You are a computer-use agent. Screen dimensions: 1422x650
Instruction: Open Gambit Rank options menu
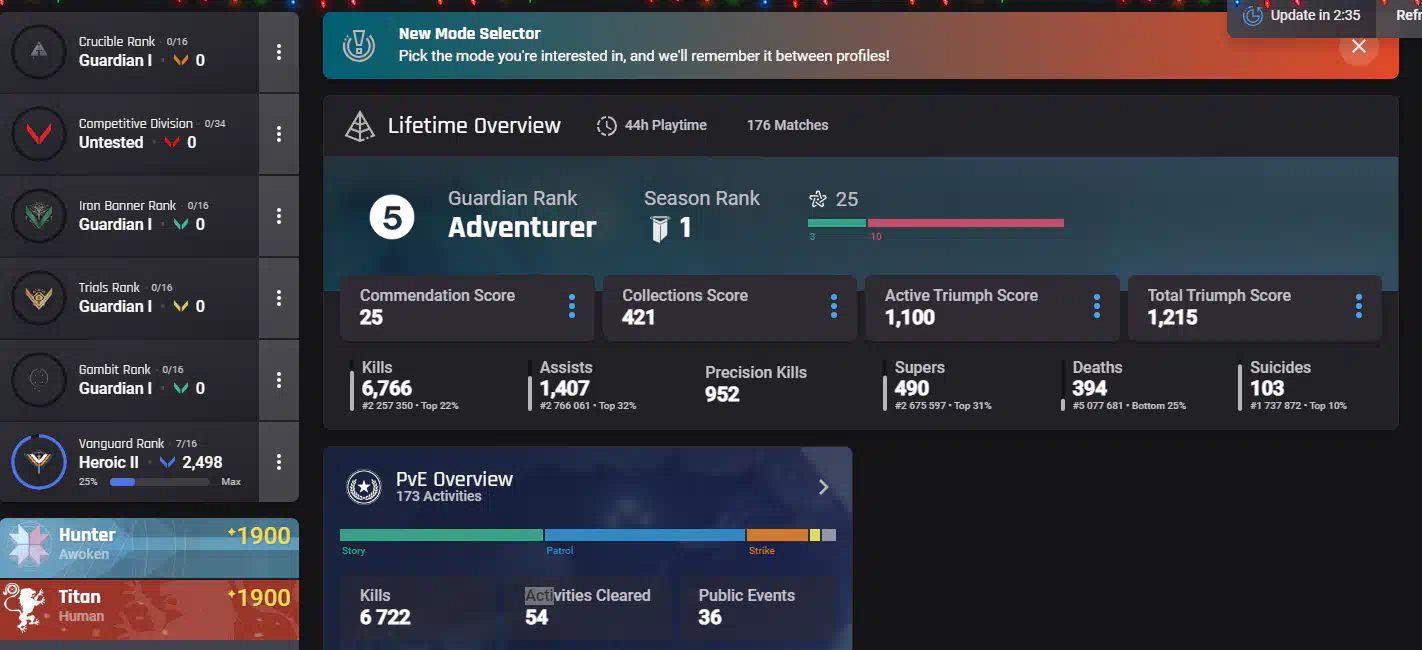pyautogui.click(x=279, y=380)
